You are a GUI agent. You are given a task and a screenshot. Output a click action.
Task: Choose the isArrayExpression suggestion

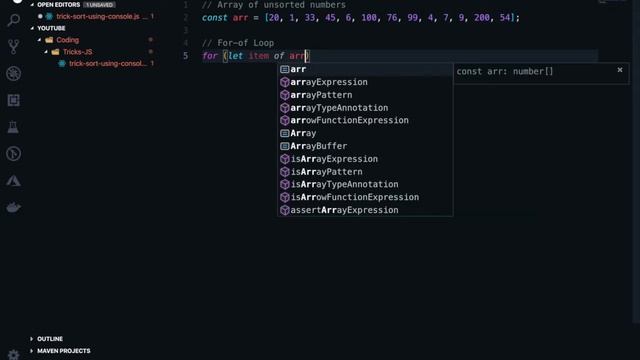tap(365, 159)
